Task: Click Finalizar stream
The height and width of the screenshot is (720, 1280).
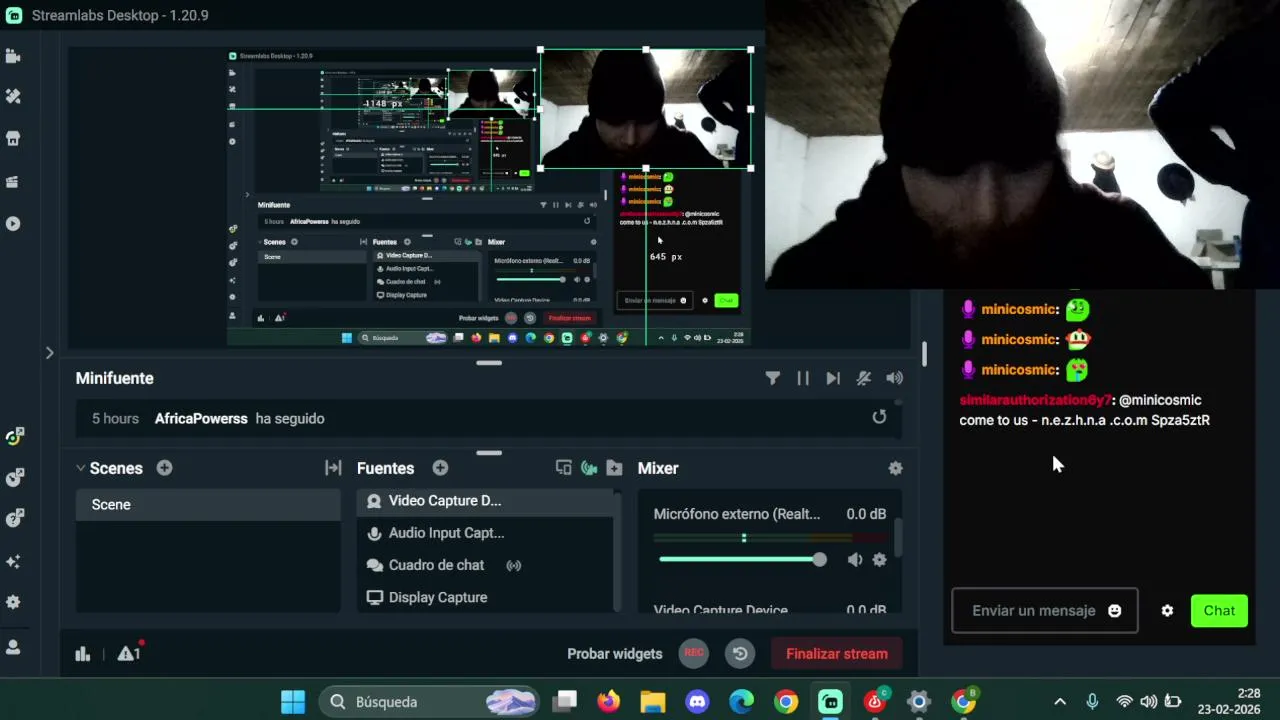Action: [837, 654]
